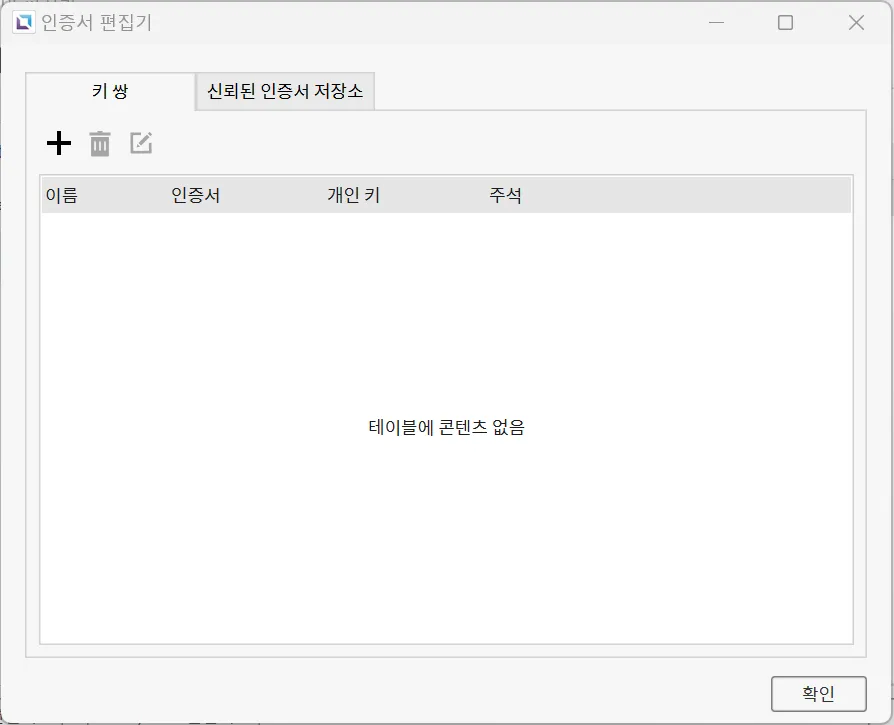Open the 신뢰된 인증서 저장소 tab

(x=285, y=92)
